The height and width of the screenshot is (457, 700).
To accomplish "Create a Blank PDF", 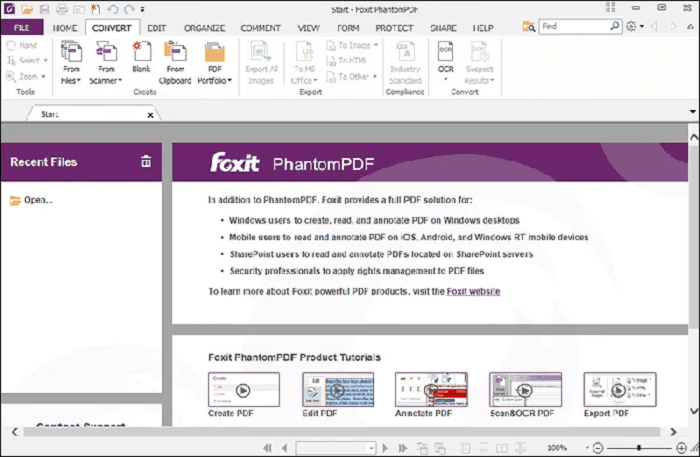I will tap(141, 57).
